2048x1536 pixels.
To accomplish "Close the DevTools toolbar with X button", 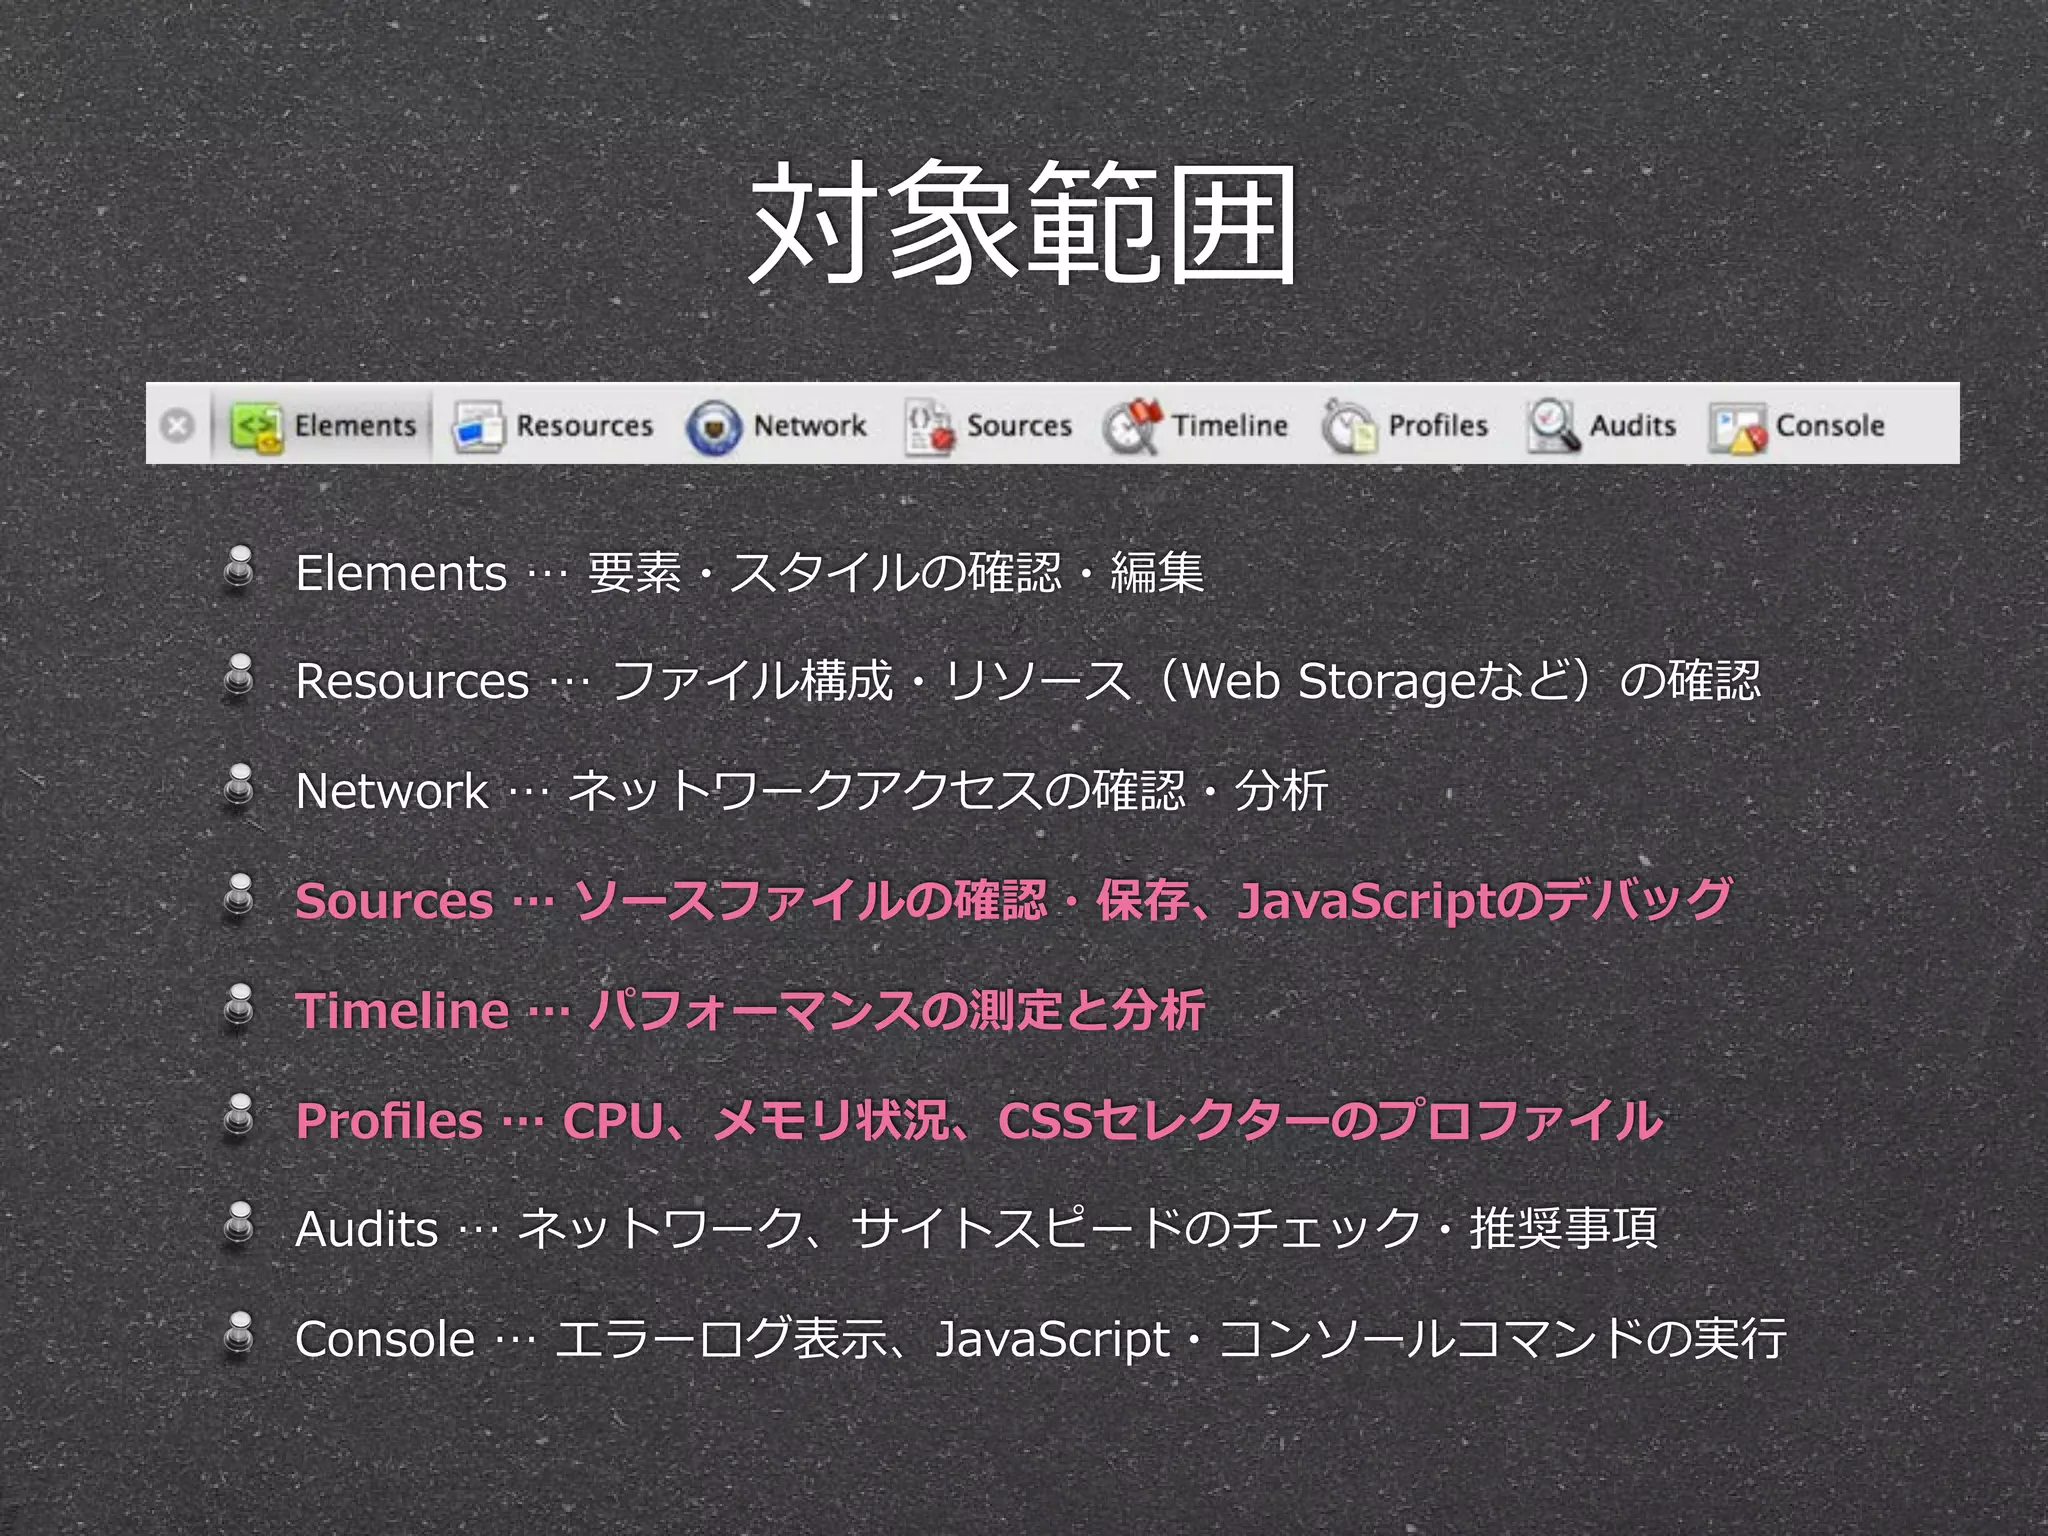I will tap(177, 426).
